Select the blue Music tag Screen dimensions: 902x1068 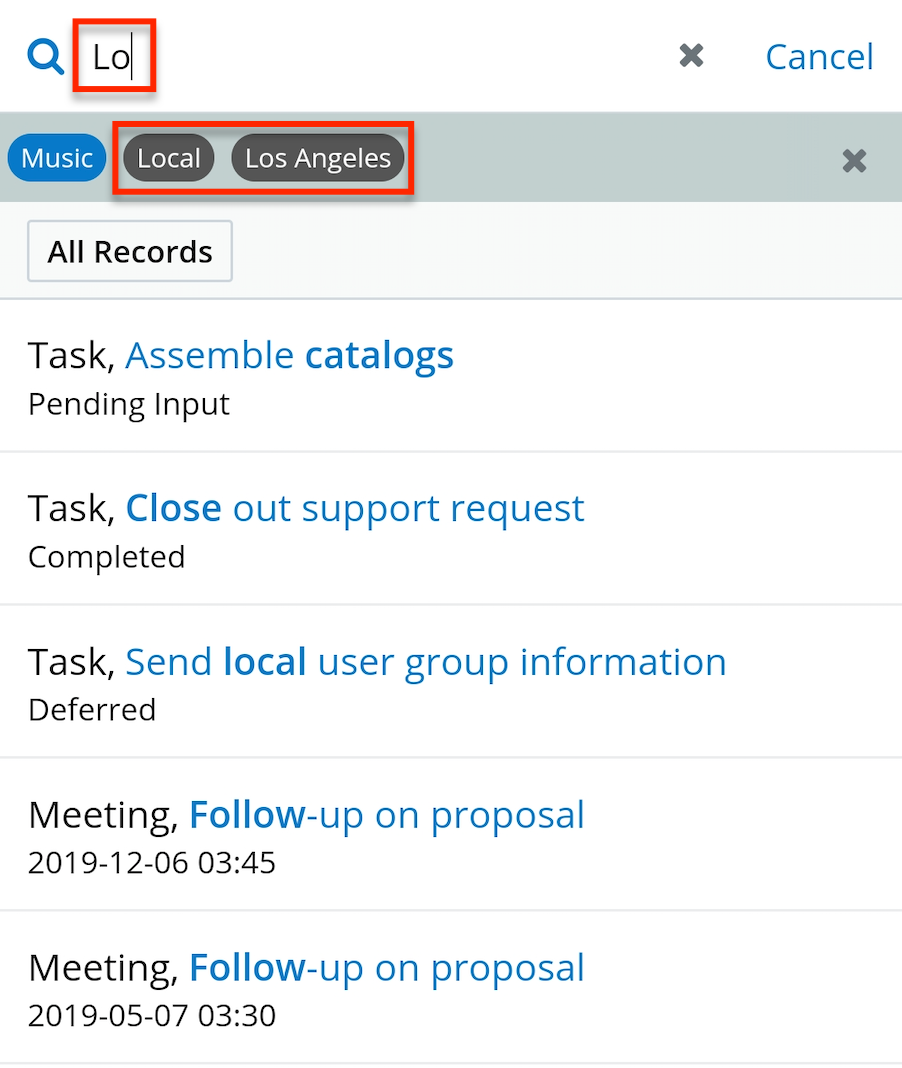pos(57,158)
